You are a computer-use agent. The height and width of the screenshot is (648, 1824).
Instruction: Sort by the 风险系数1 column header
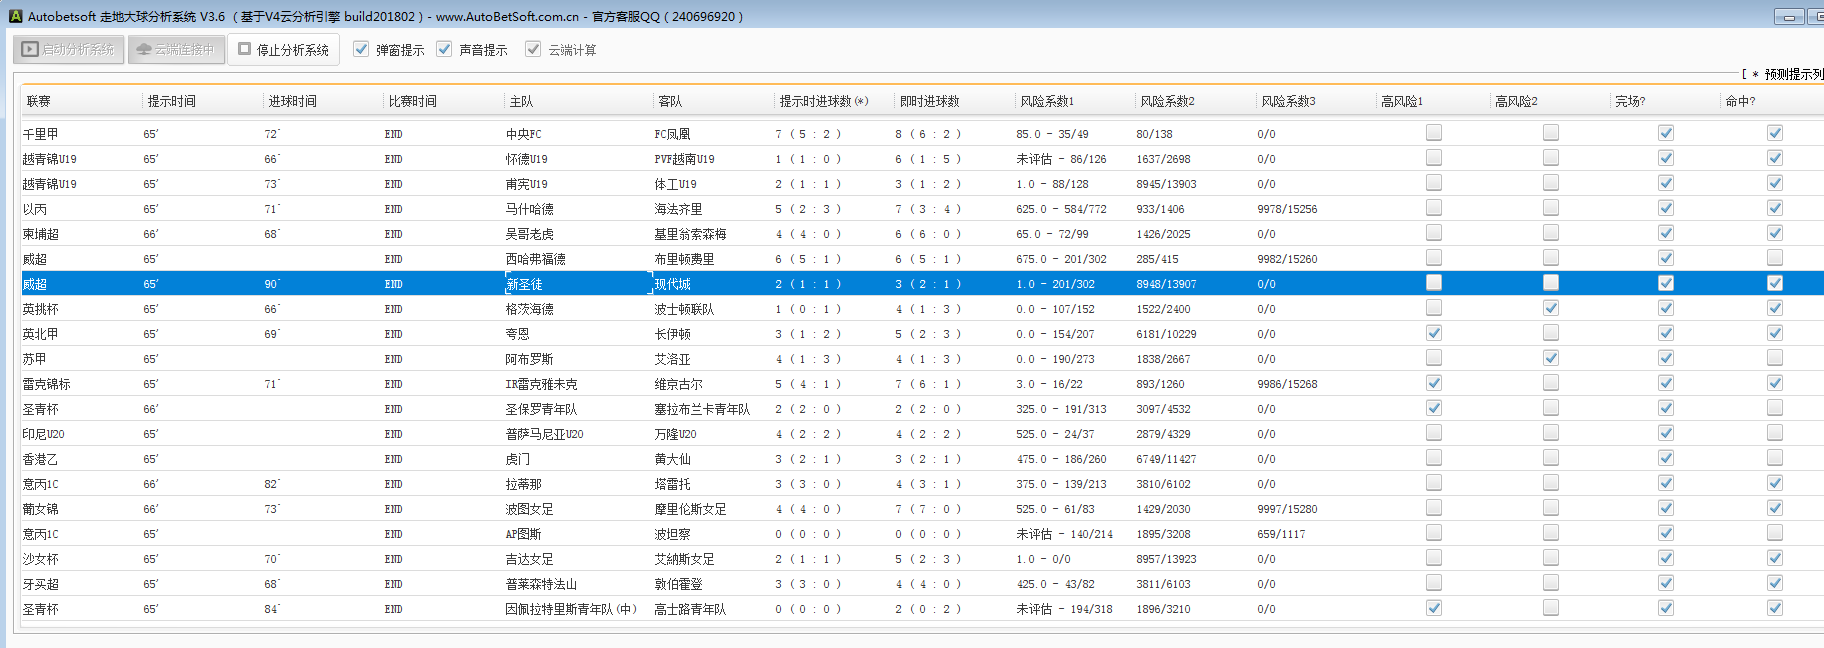pyautogui.click(x=1047, y=101)
